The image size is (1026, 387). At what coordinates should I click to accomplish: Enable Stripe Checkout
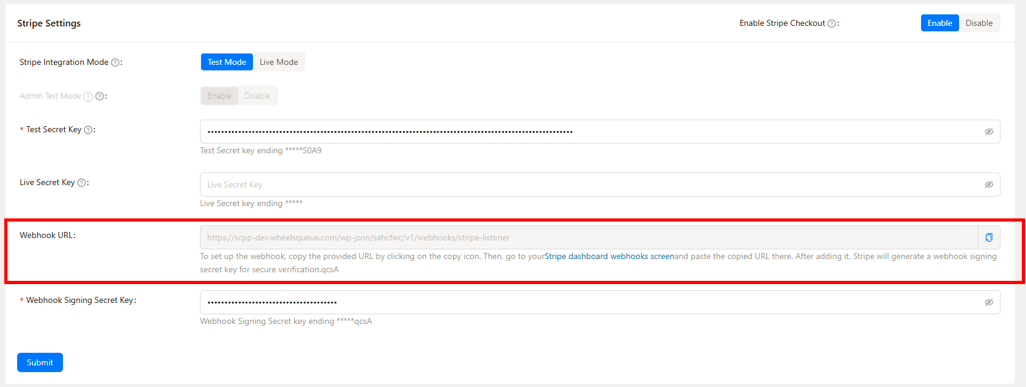coord(940,23)
